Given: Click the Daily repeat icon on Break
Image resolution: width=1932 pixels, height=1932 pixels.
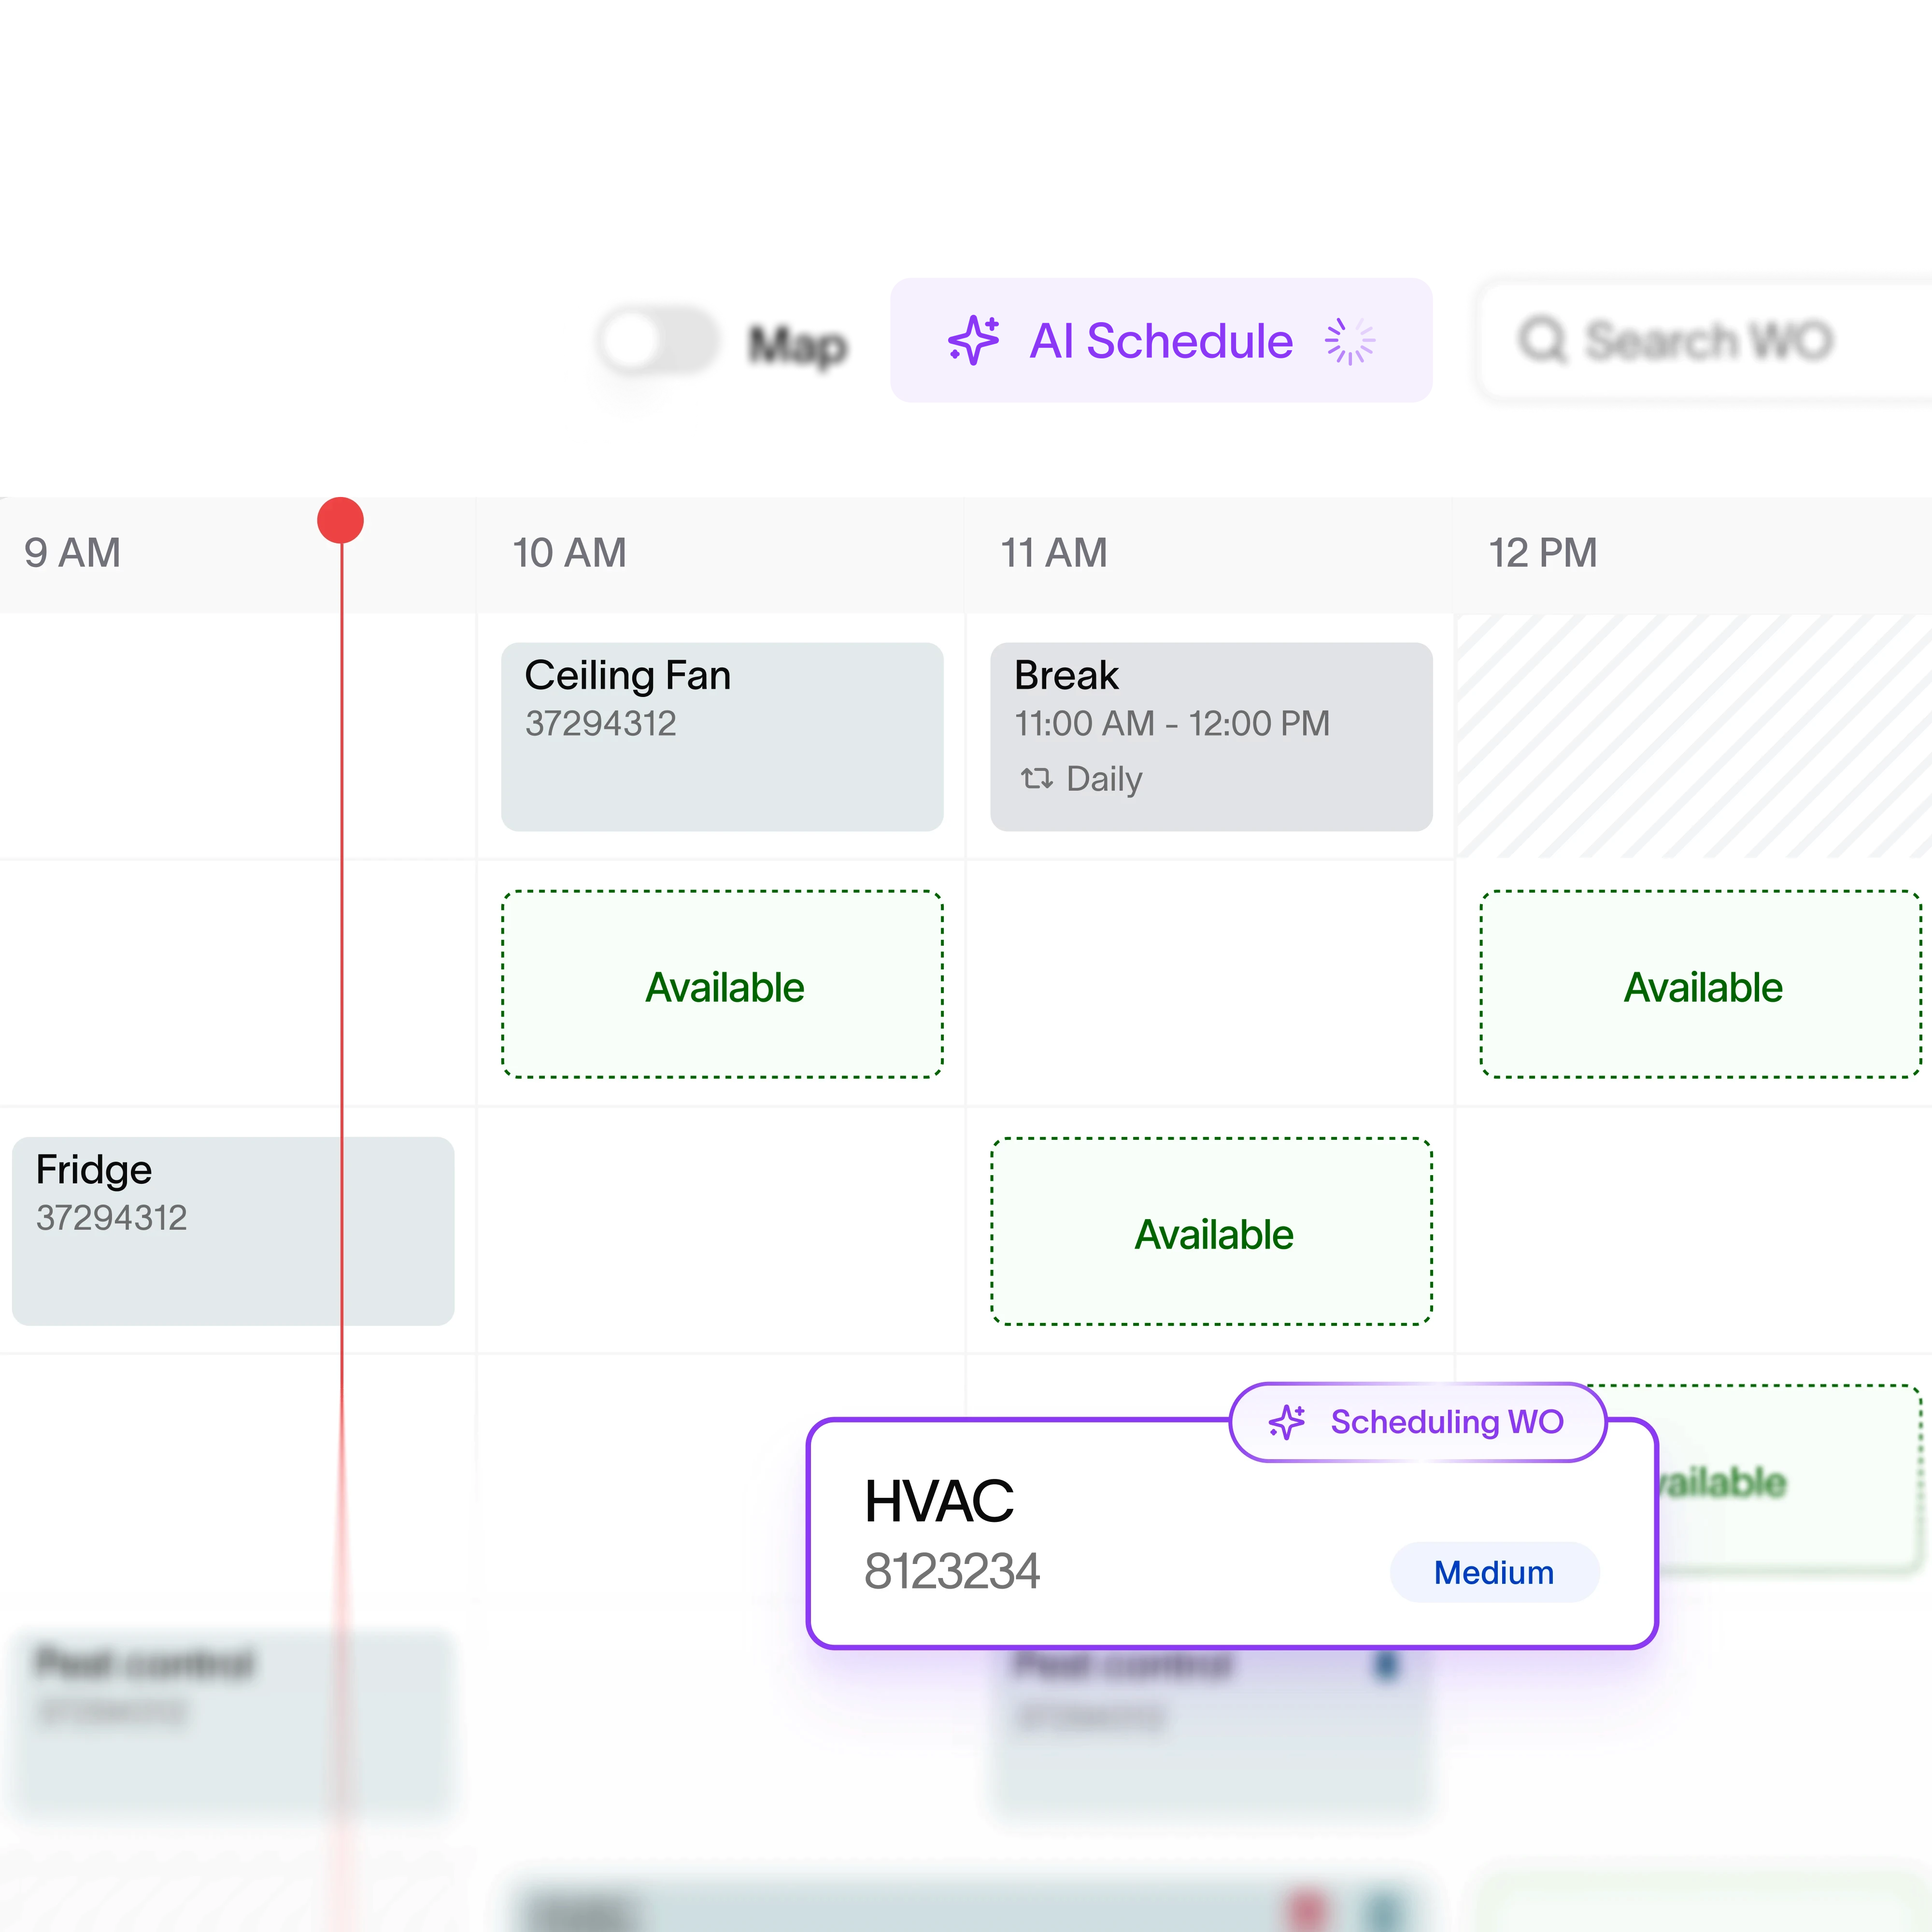Looking at the screenshot, I should pos(1036,778).
